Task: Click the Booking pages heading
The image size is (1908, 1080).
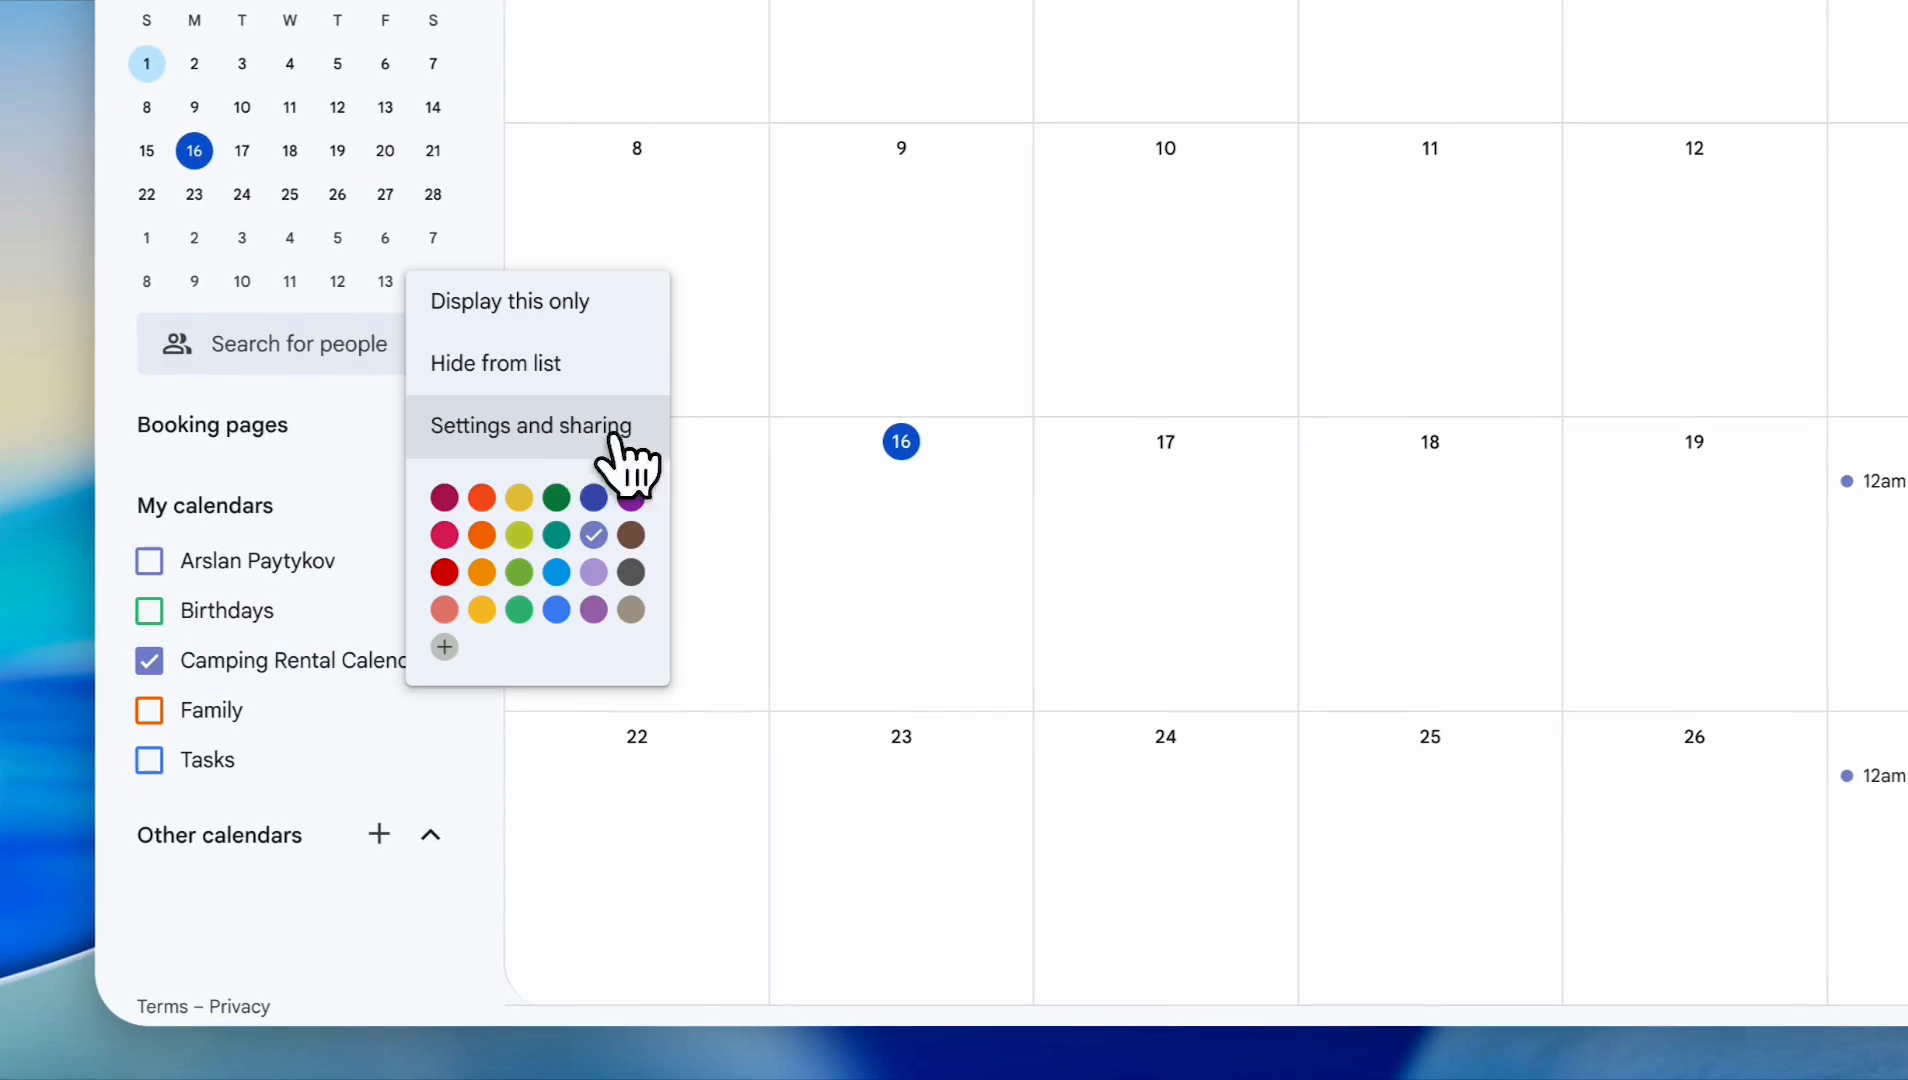Action: (212, 425)
